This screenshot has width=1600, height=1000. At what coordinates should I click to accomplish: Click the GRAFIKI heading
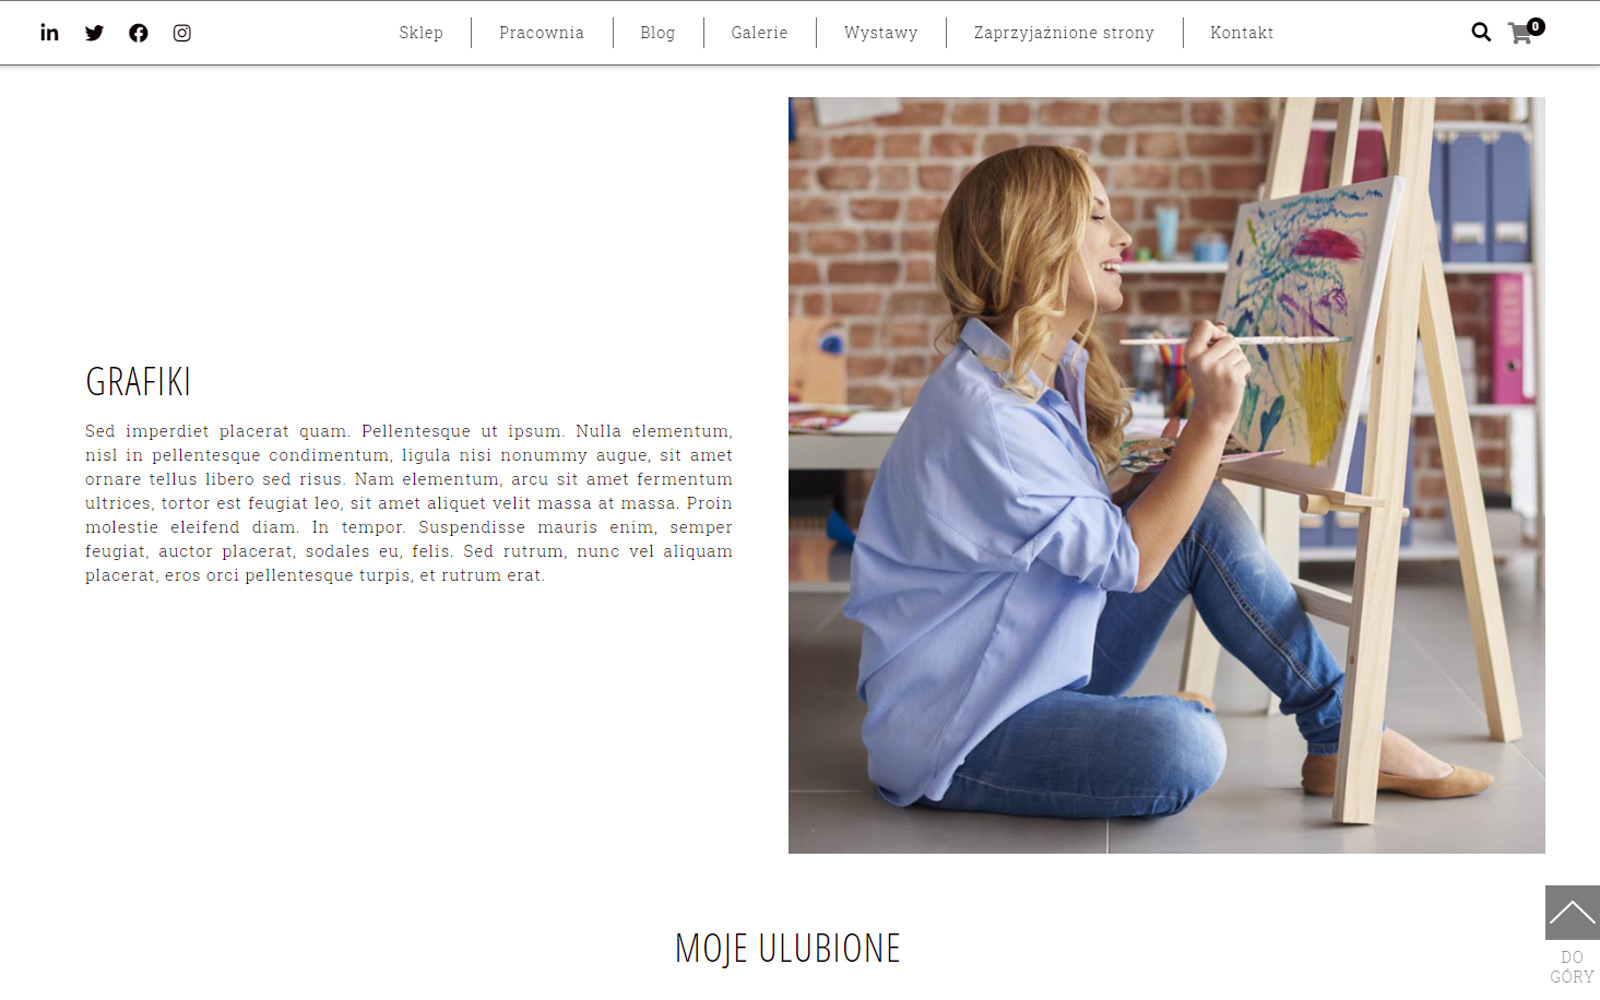pos(138,382)
